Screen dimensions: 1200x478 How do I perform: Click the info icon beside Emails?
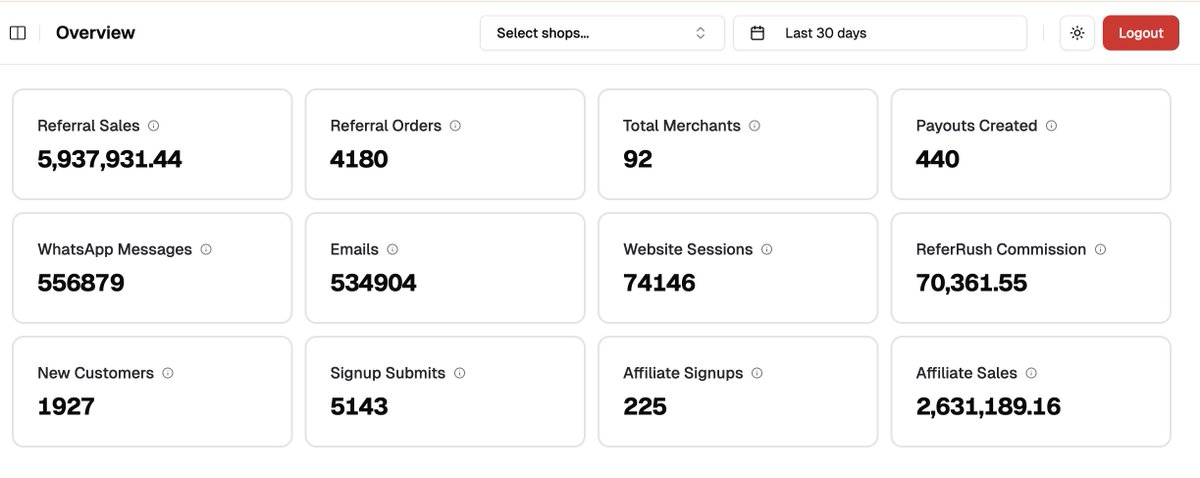coord(393,250)
